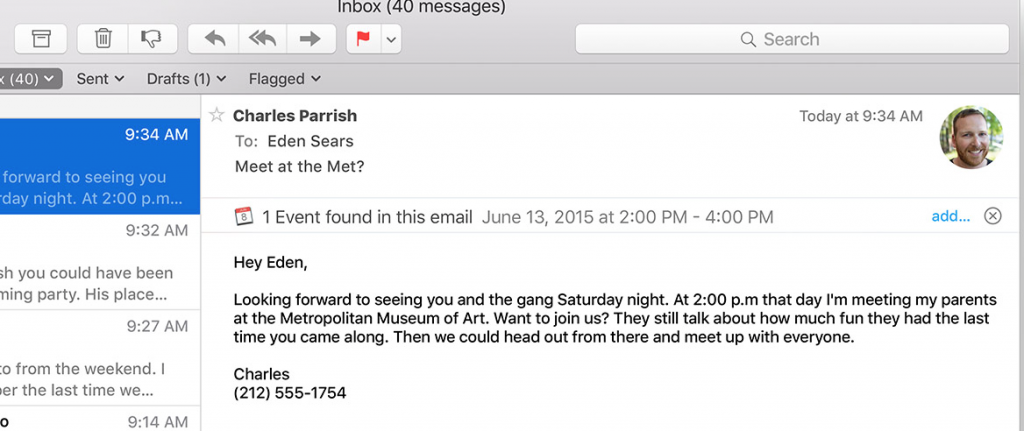Image resolution: width=1024 pixels, height=431 pixels.
Task: Click the add... link for the event
Action: (950, 216)
